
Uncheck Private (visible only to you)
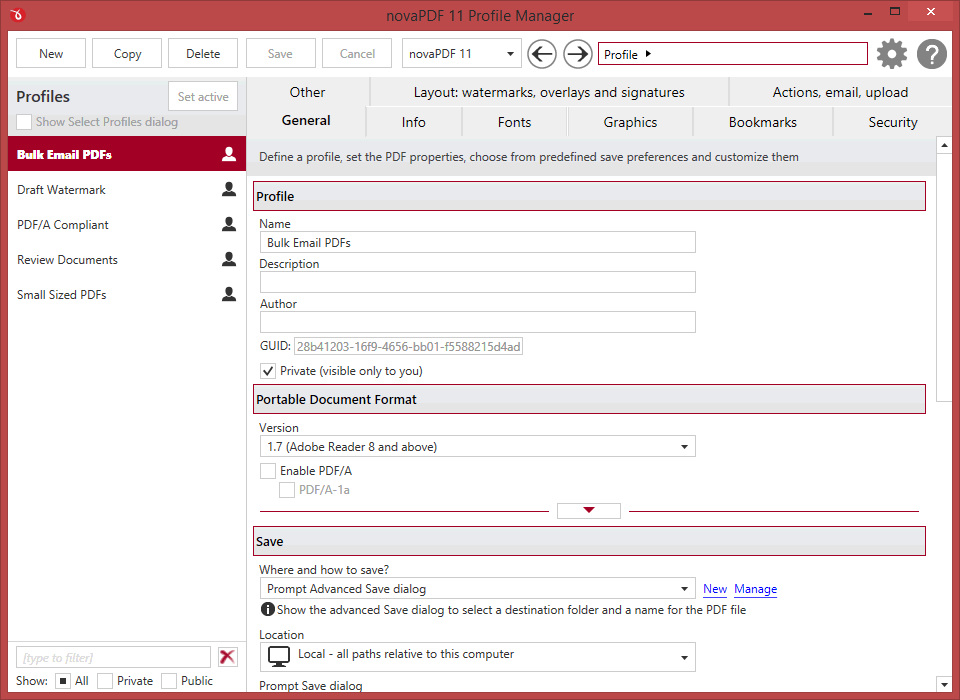click(268, 371)
